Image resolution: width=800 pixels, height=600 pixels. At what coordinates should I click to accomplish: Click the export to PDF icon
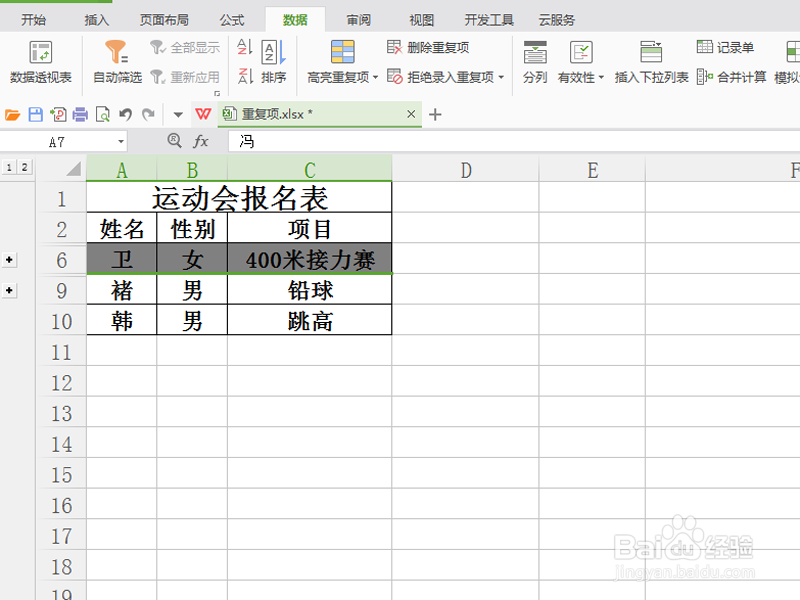tap(58, 115)
